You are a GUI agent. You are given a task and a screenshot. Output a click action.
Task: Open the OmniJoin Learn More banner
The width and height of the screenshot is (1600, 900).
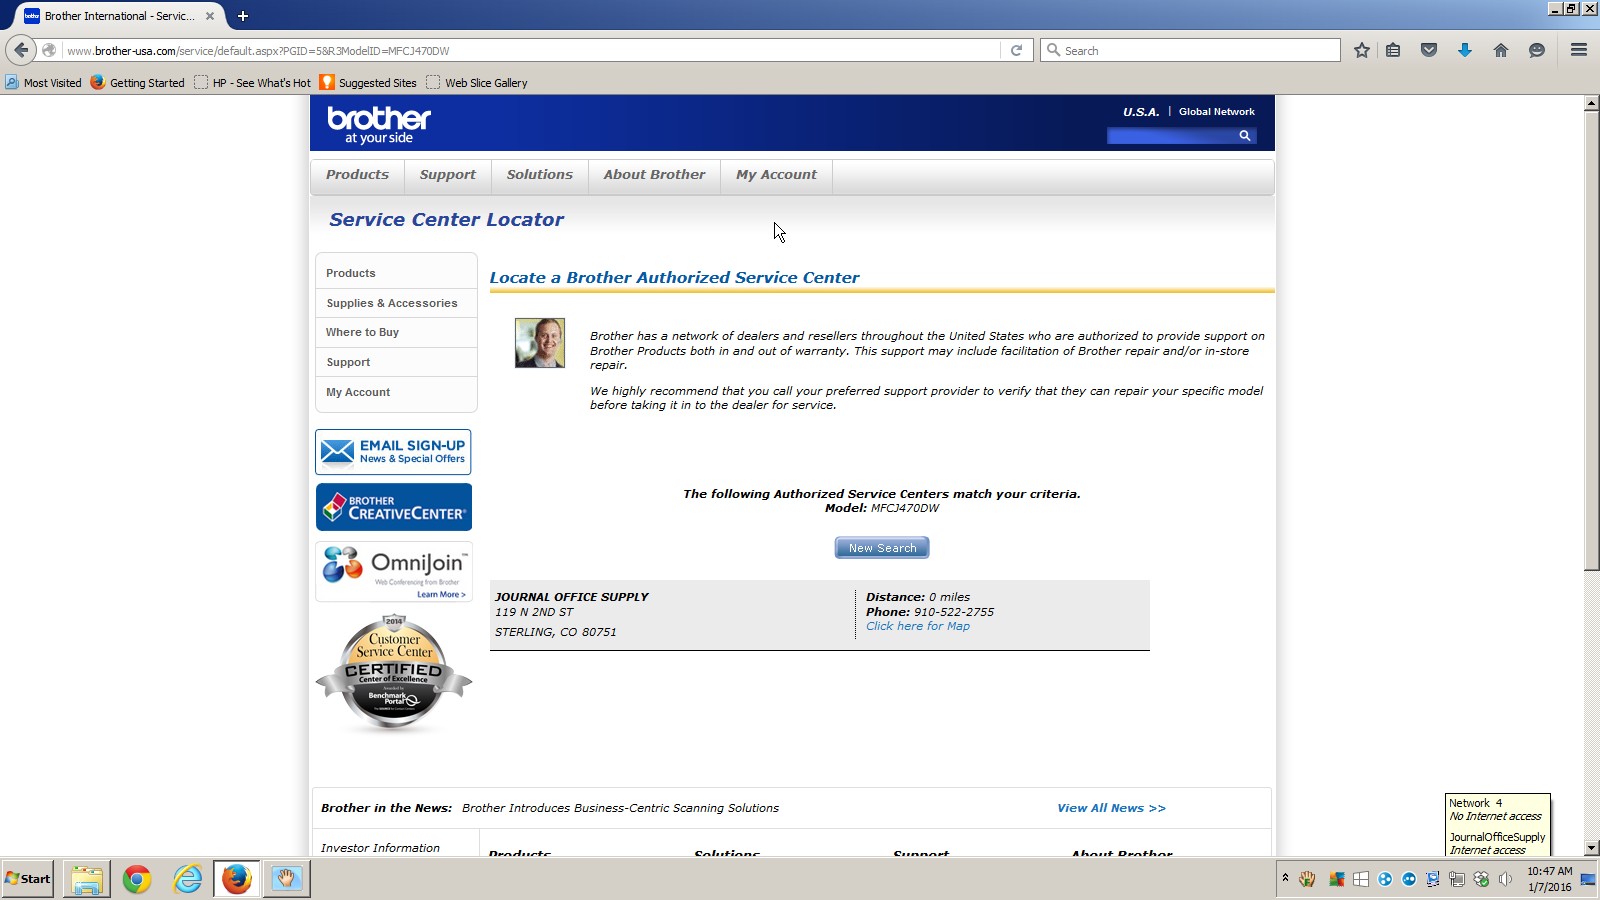point(393,572)
